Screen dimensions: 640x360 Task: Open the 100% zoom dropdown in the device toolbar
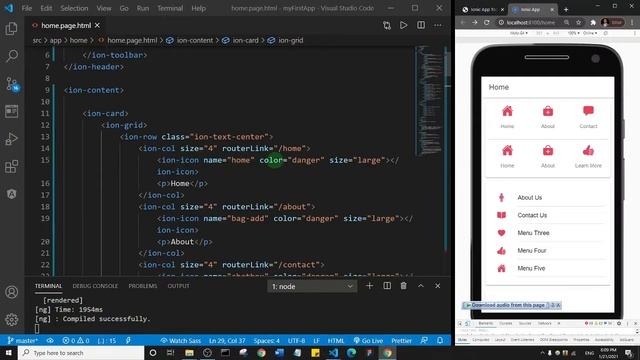(x=574, y=33)
